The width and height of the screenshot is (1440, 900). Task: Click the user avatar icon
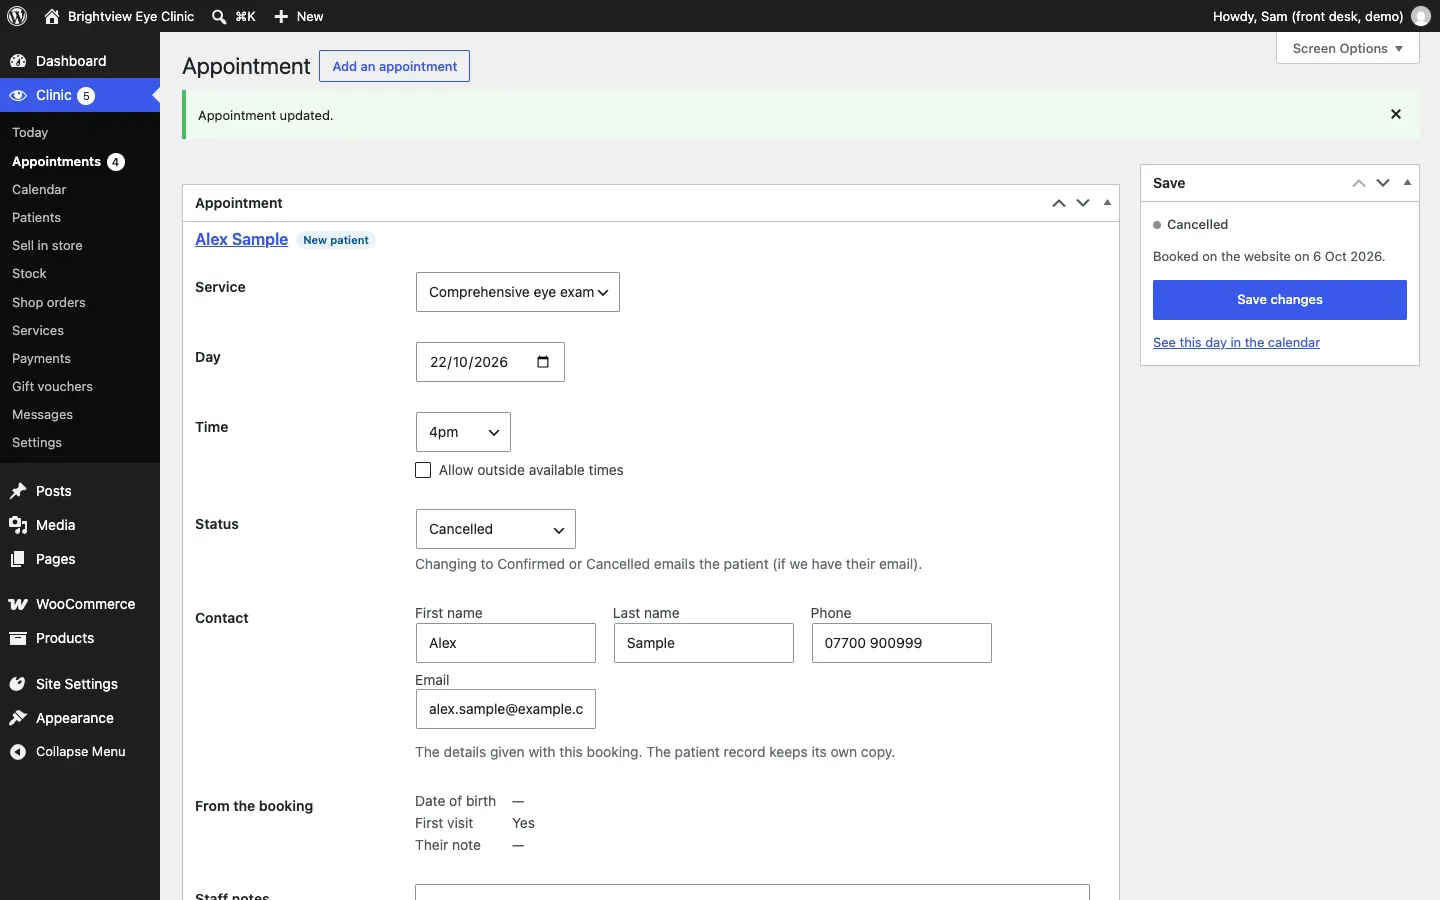[x=1421, y=16]
